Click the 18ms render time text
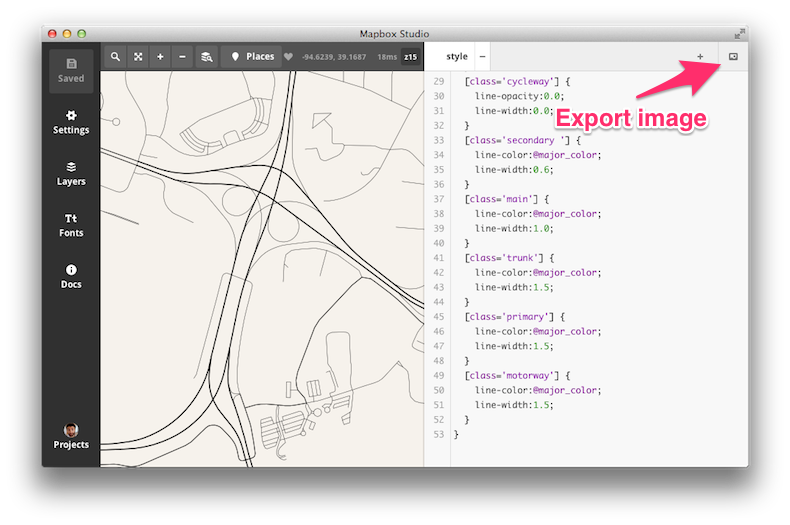The height and width of the screenshot is (525, 790). coord(387,57)
